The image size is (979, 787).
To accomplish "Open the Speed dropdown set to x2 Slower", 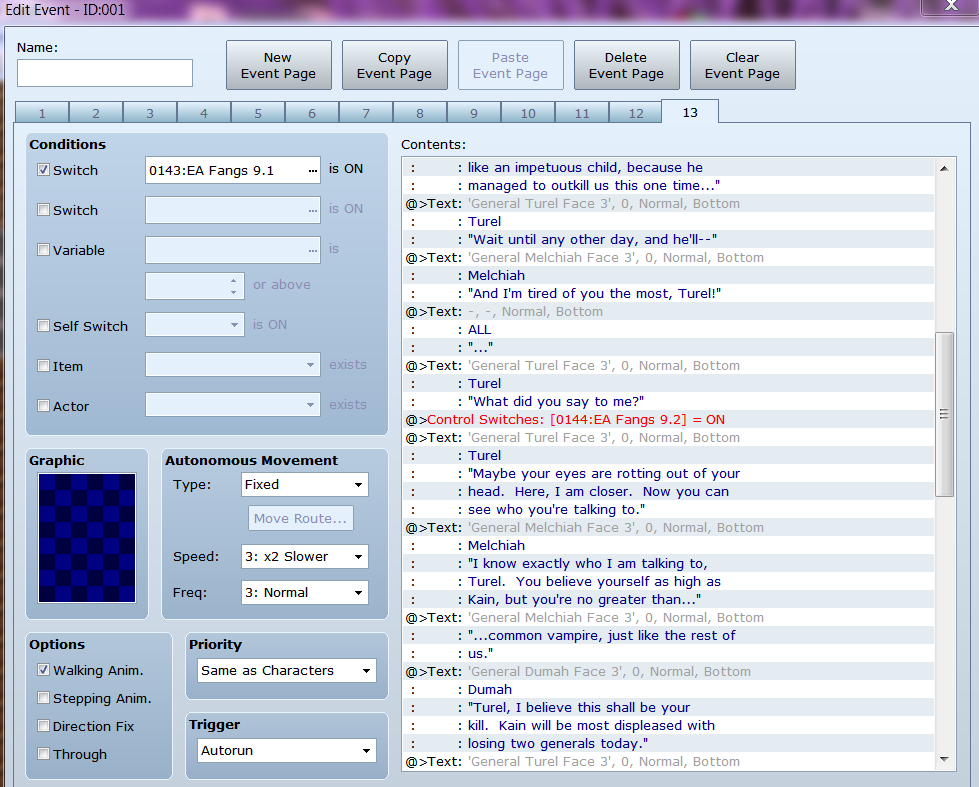I will pos(303,556).
